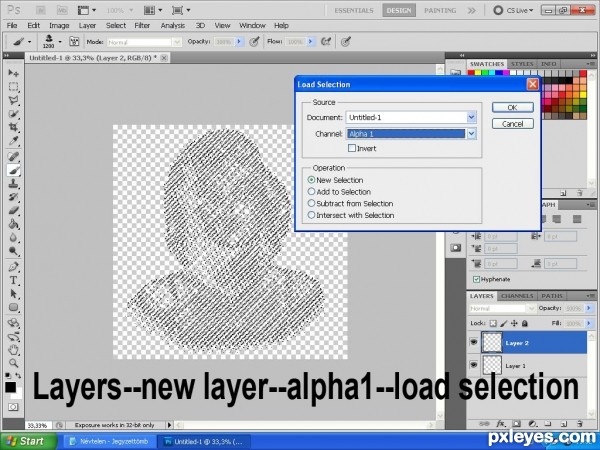Select the Crop tool
The image size is (600, 450).
[13, 127]
